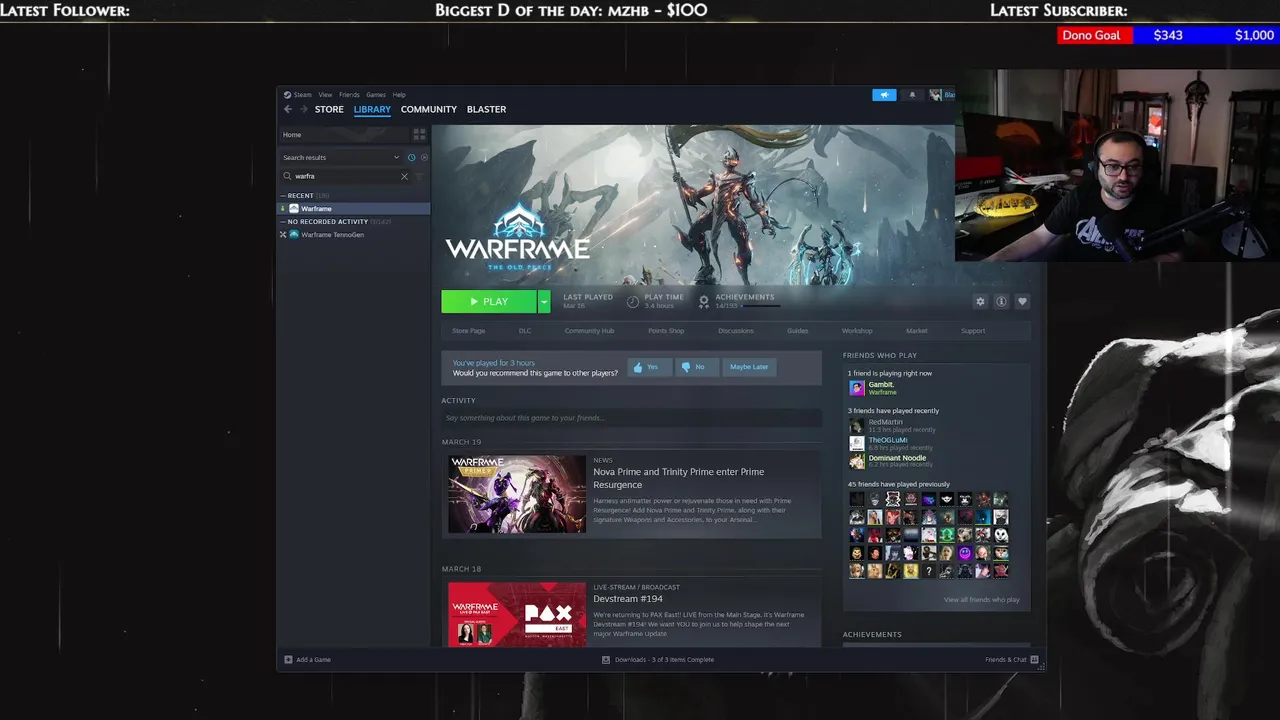
Task: Open Devstream #194 PAX East thumbnail
Action: click(517, 614)
